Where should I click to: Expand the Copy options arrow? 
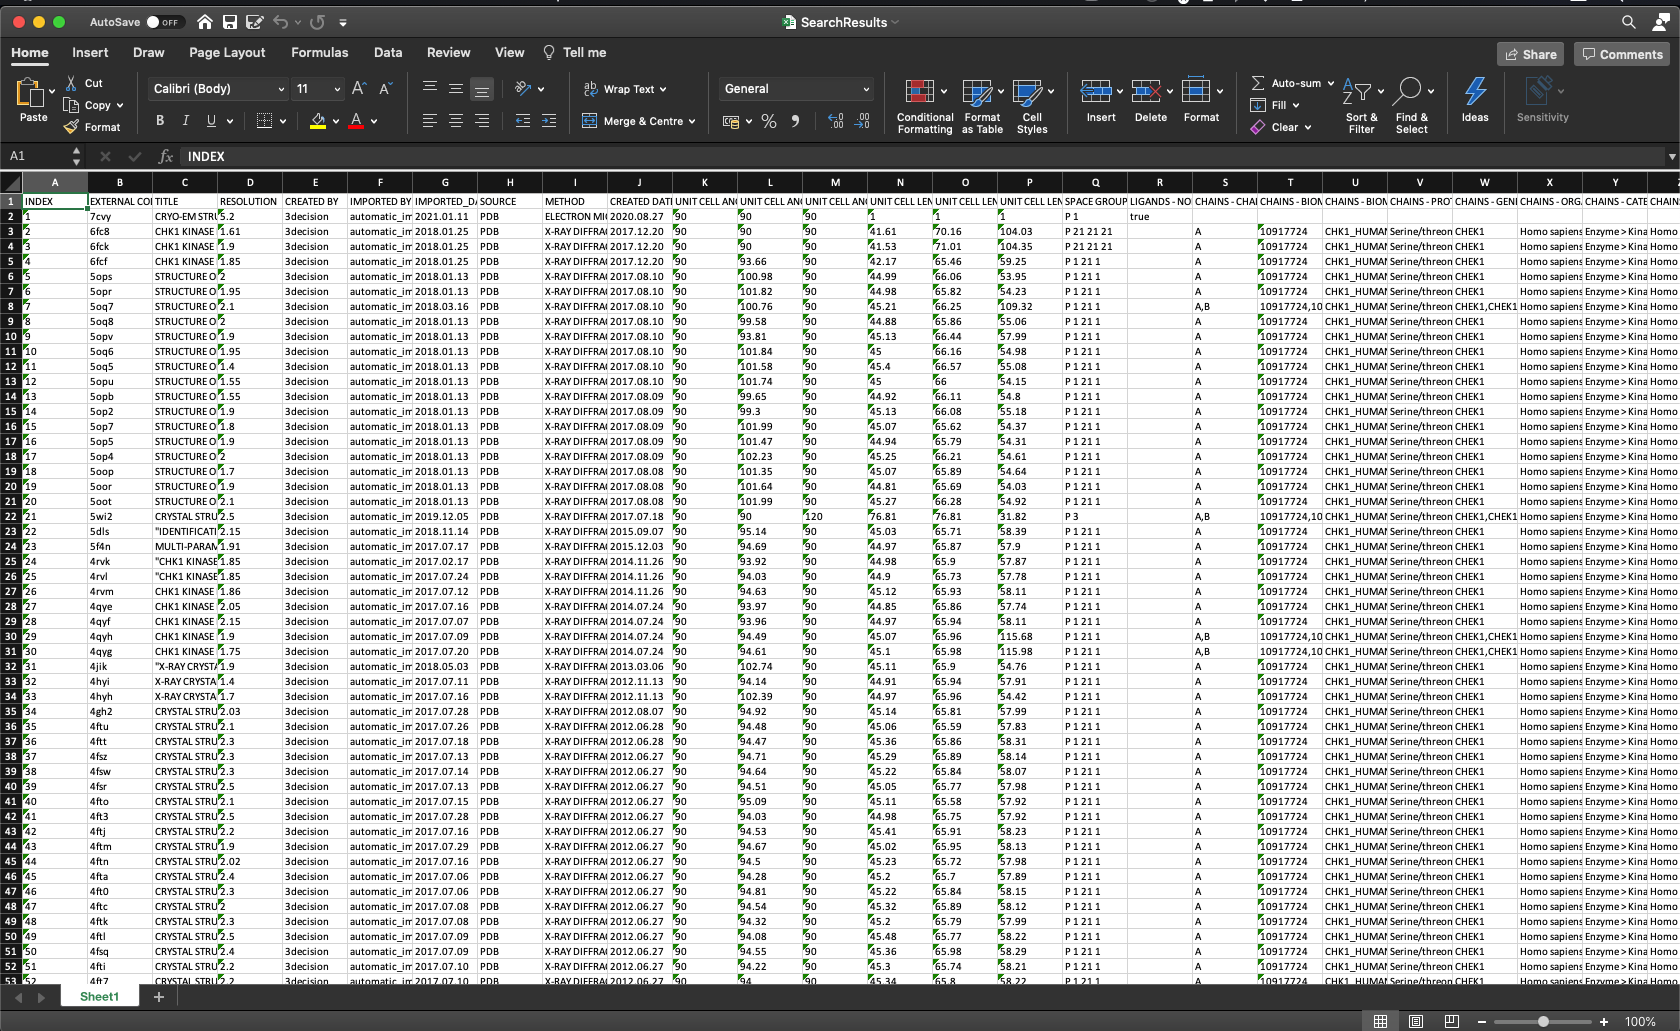[x=120, y=105]
